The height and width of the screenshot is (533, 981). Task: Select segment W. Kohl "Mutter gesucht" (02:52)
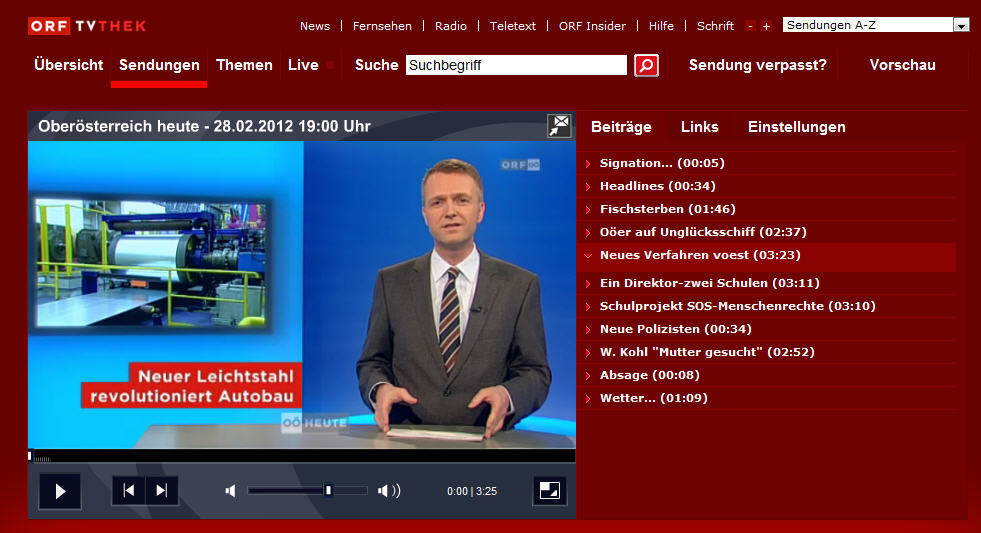click(707, 352)
